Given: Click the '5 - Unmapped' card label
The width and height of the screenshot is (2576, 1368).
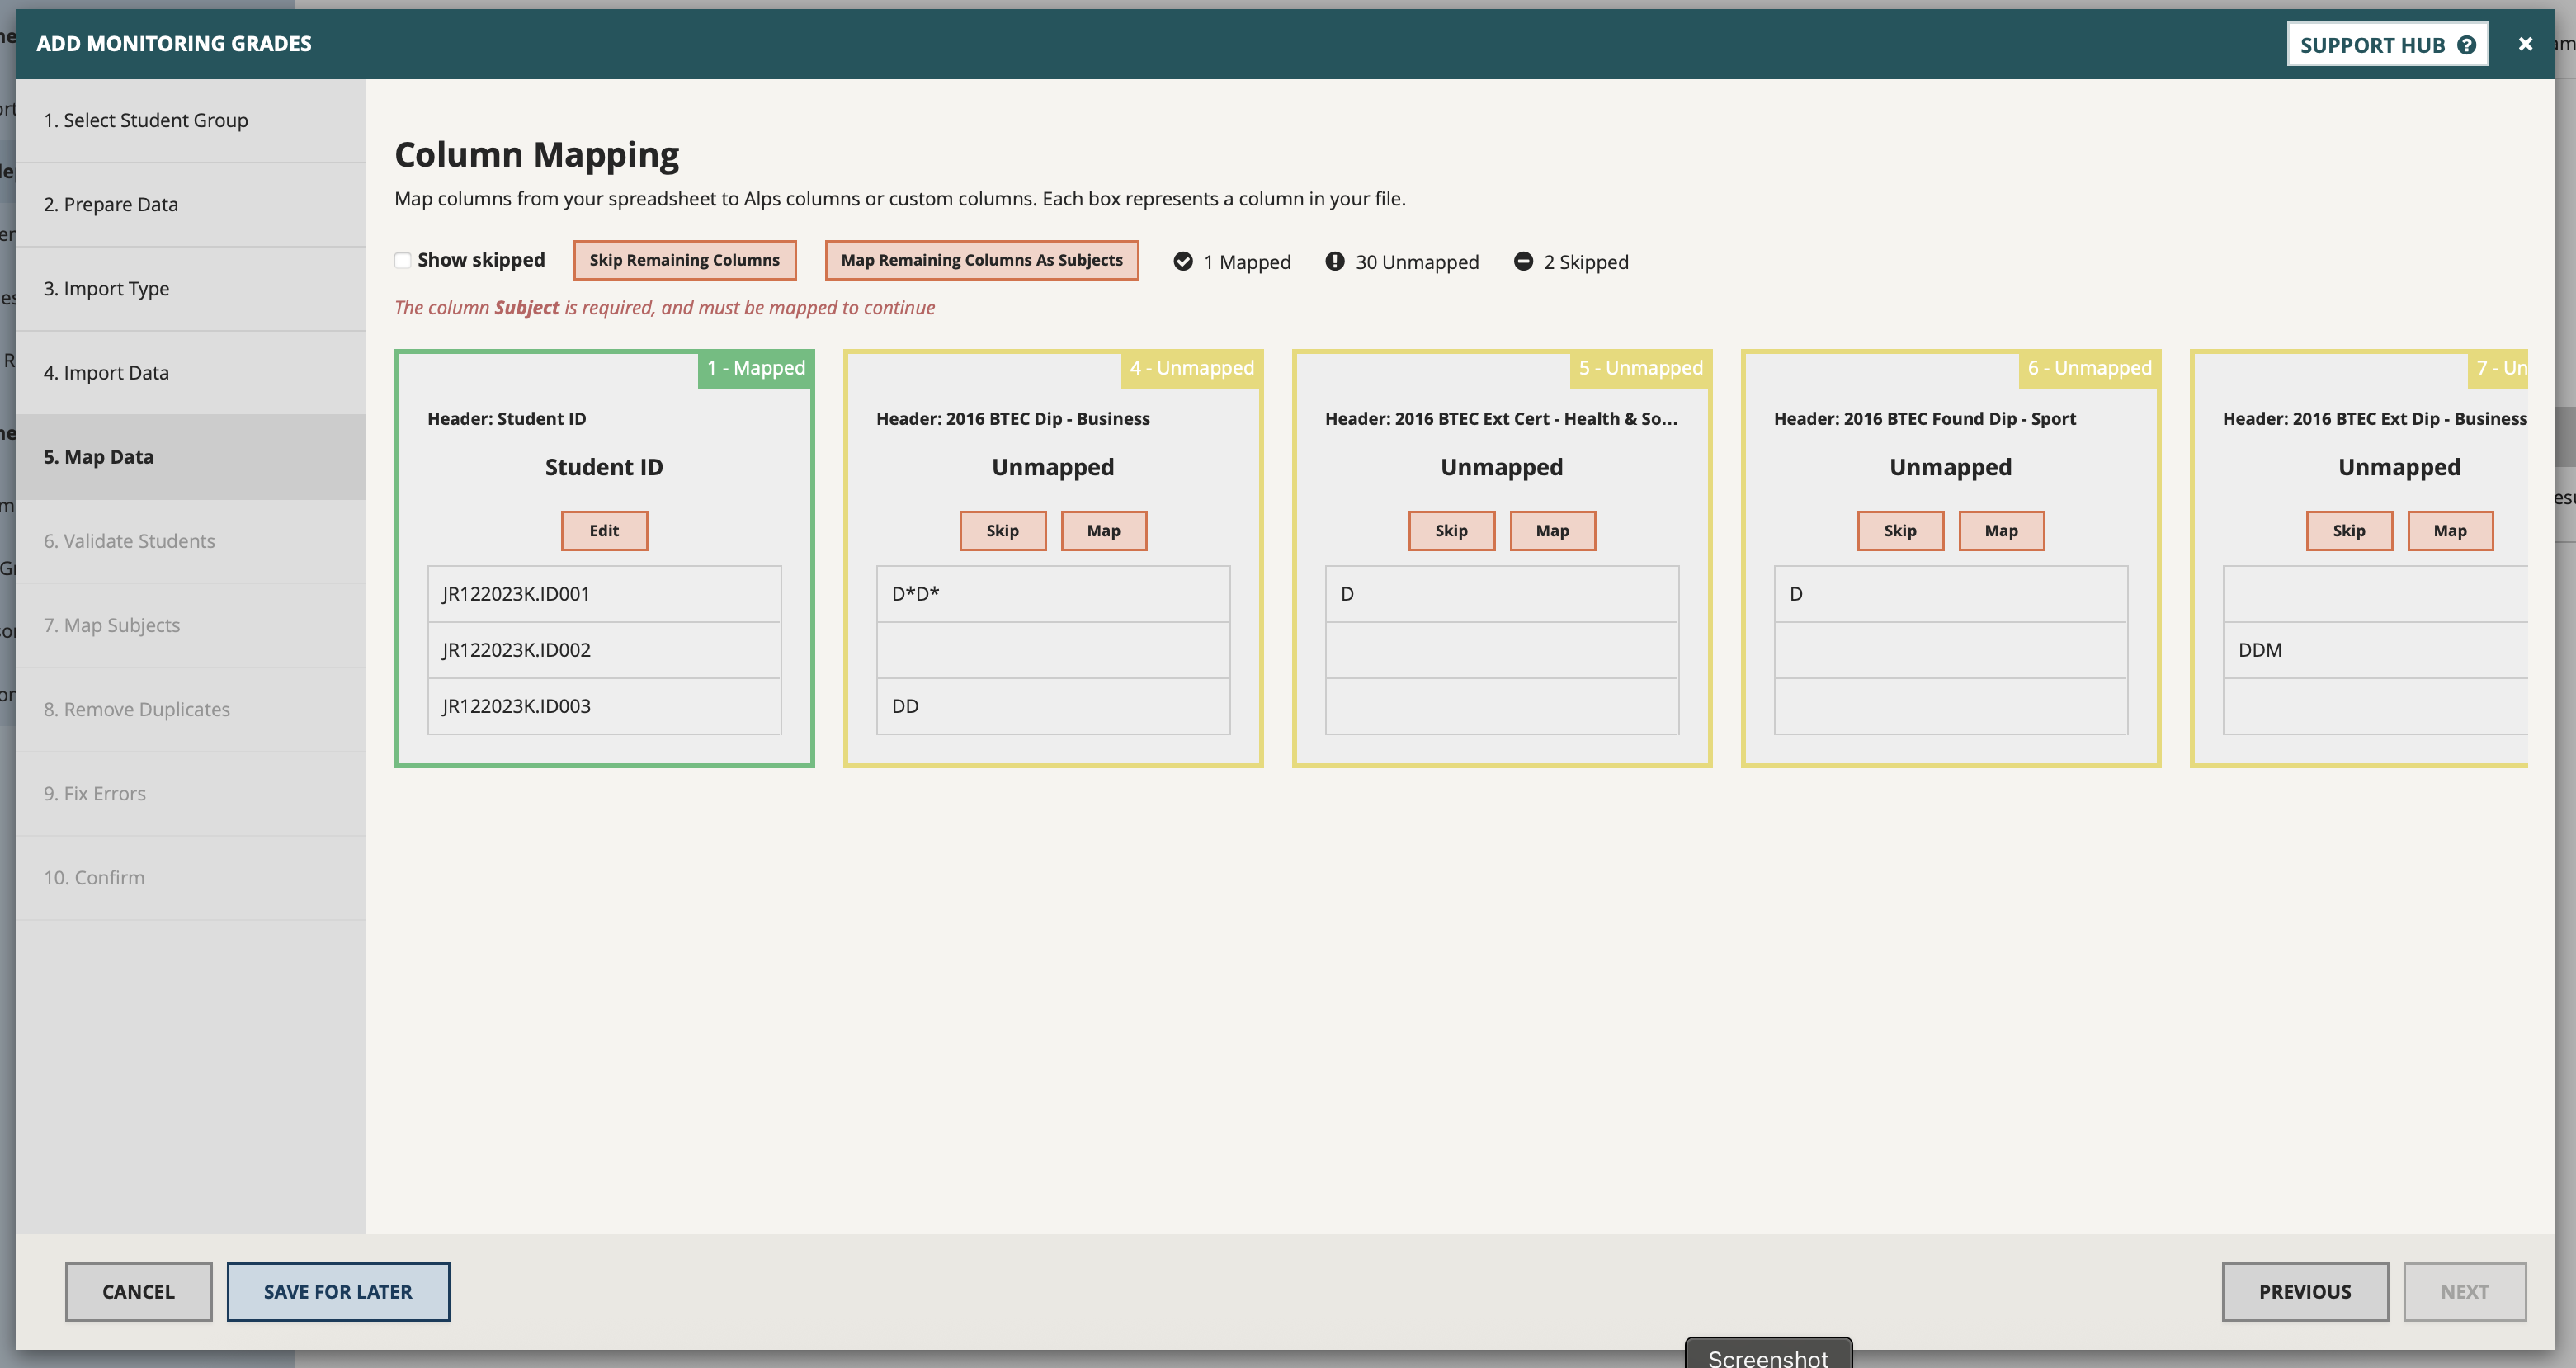Looking at the screenshot, I should pos(1641,368).
